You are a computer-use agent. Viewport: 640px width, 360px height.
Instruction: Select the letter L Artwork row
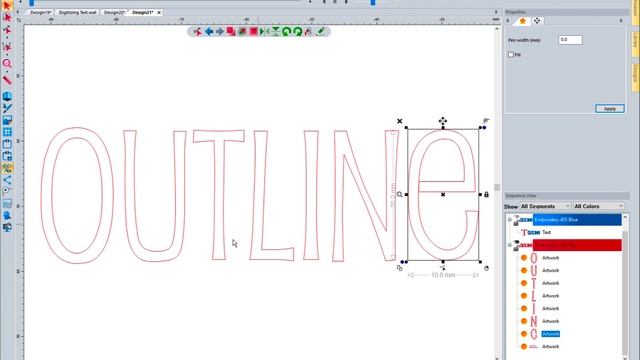click(x=550, y=296)
